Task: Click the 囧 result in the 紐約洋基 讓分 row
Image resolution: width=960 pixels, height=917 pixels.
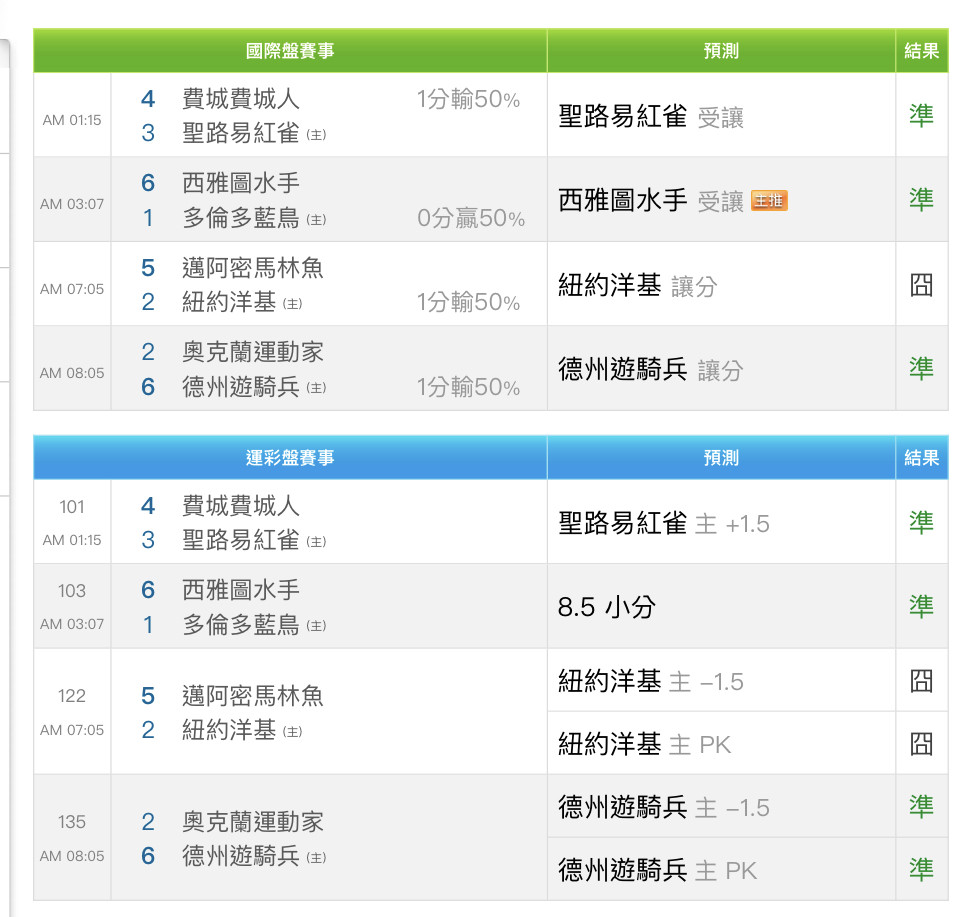Action: pyautogui.click(x=921, y=285)
